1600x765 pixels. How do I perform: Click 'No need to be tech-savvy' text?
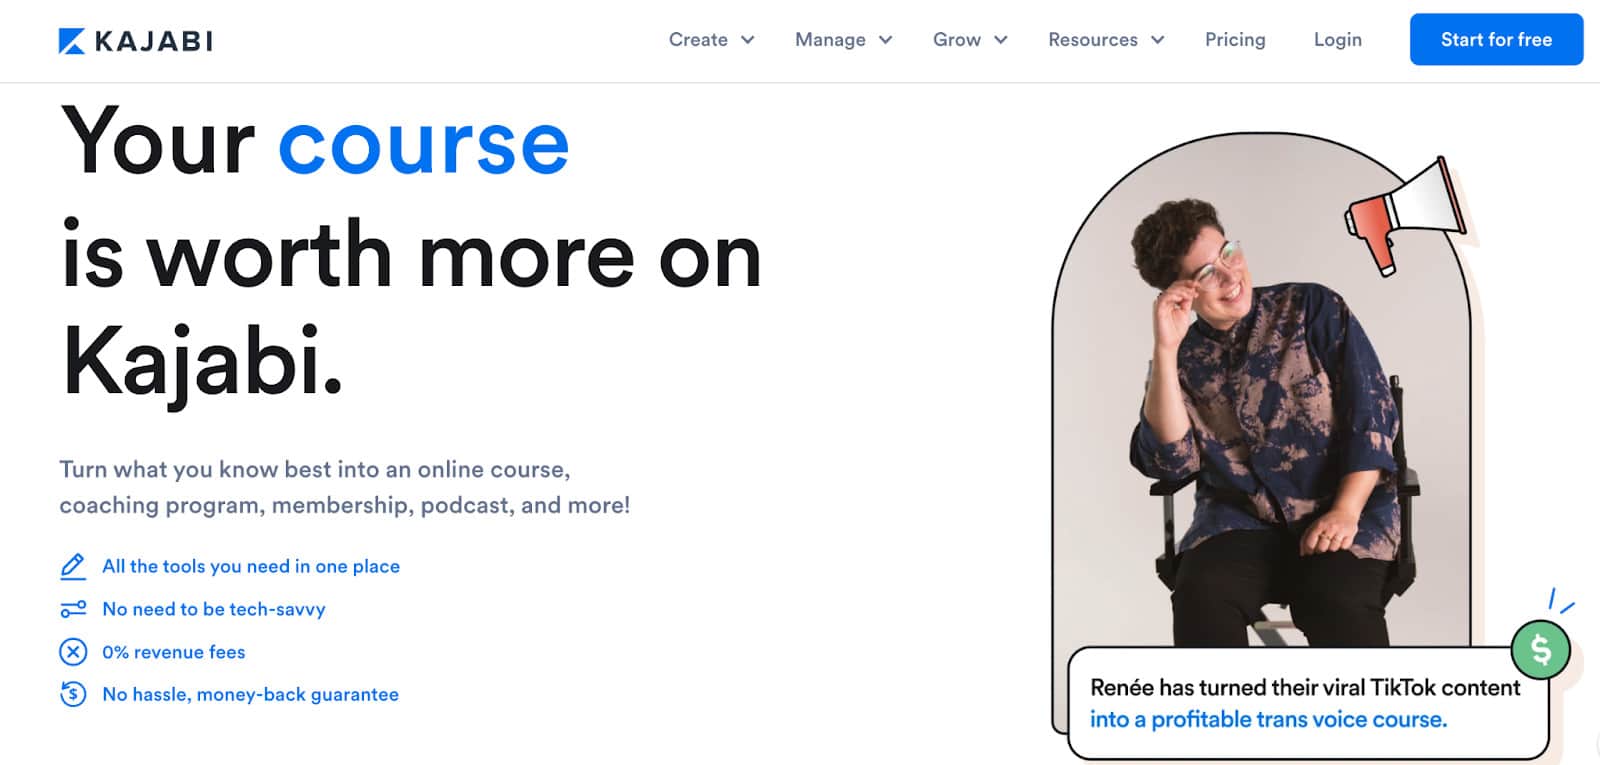214,609
